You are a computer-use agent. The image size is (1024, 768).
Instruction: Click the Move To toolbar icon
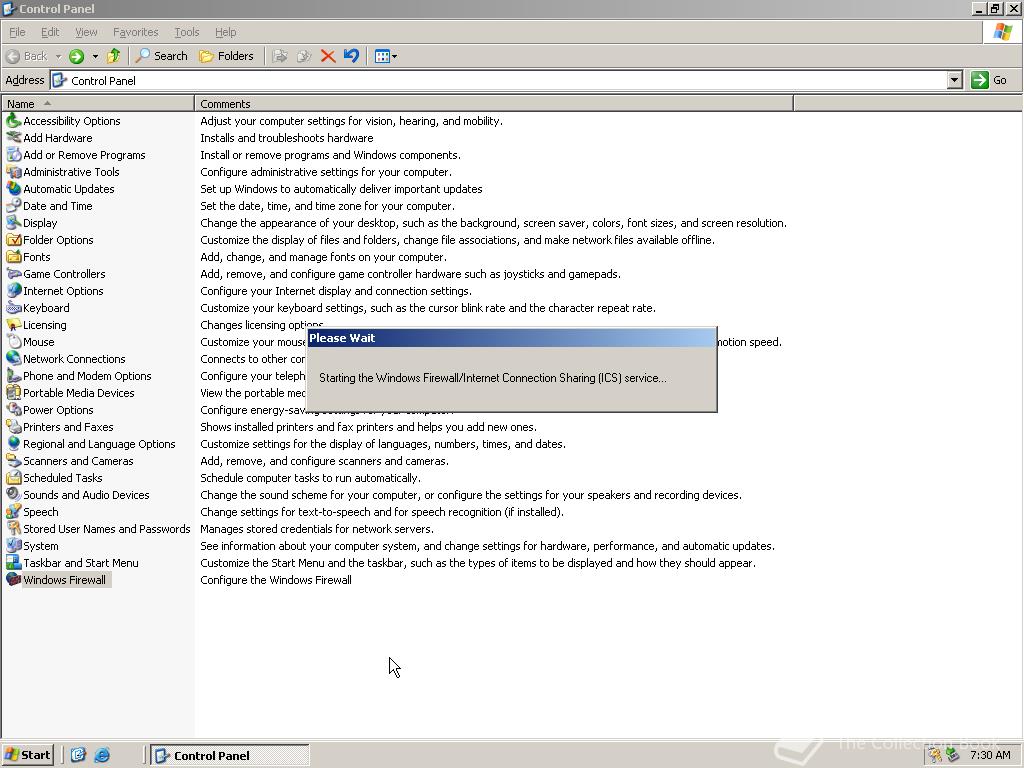point(280,56)
